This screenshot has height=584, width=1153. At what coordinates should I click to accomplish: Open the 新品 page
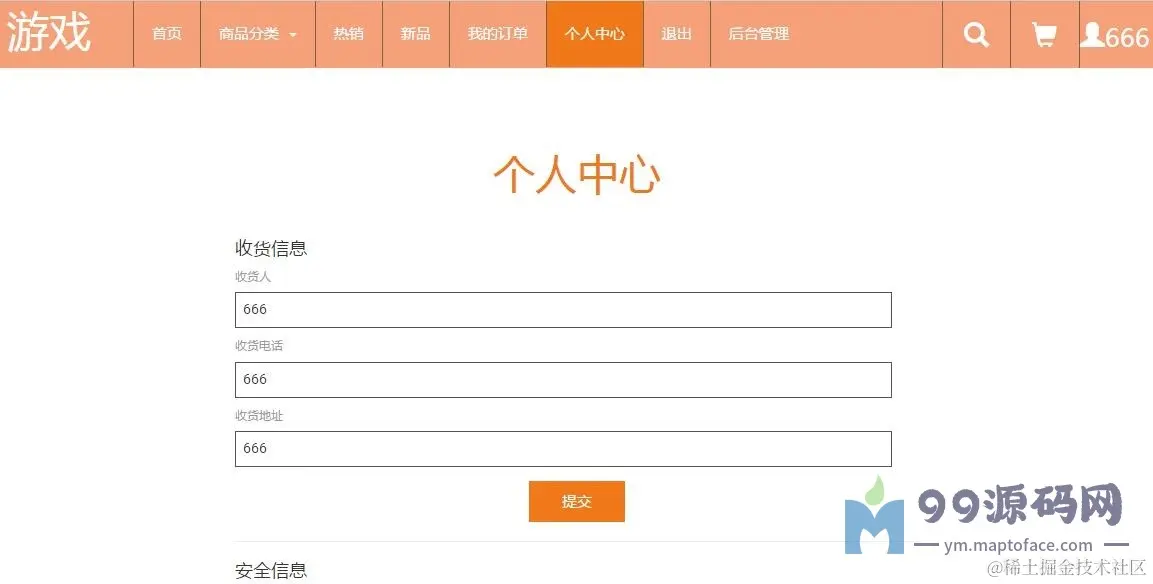click(415, 34)
